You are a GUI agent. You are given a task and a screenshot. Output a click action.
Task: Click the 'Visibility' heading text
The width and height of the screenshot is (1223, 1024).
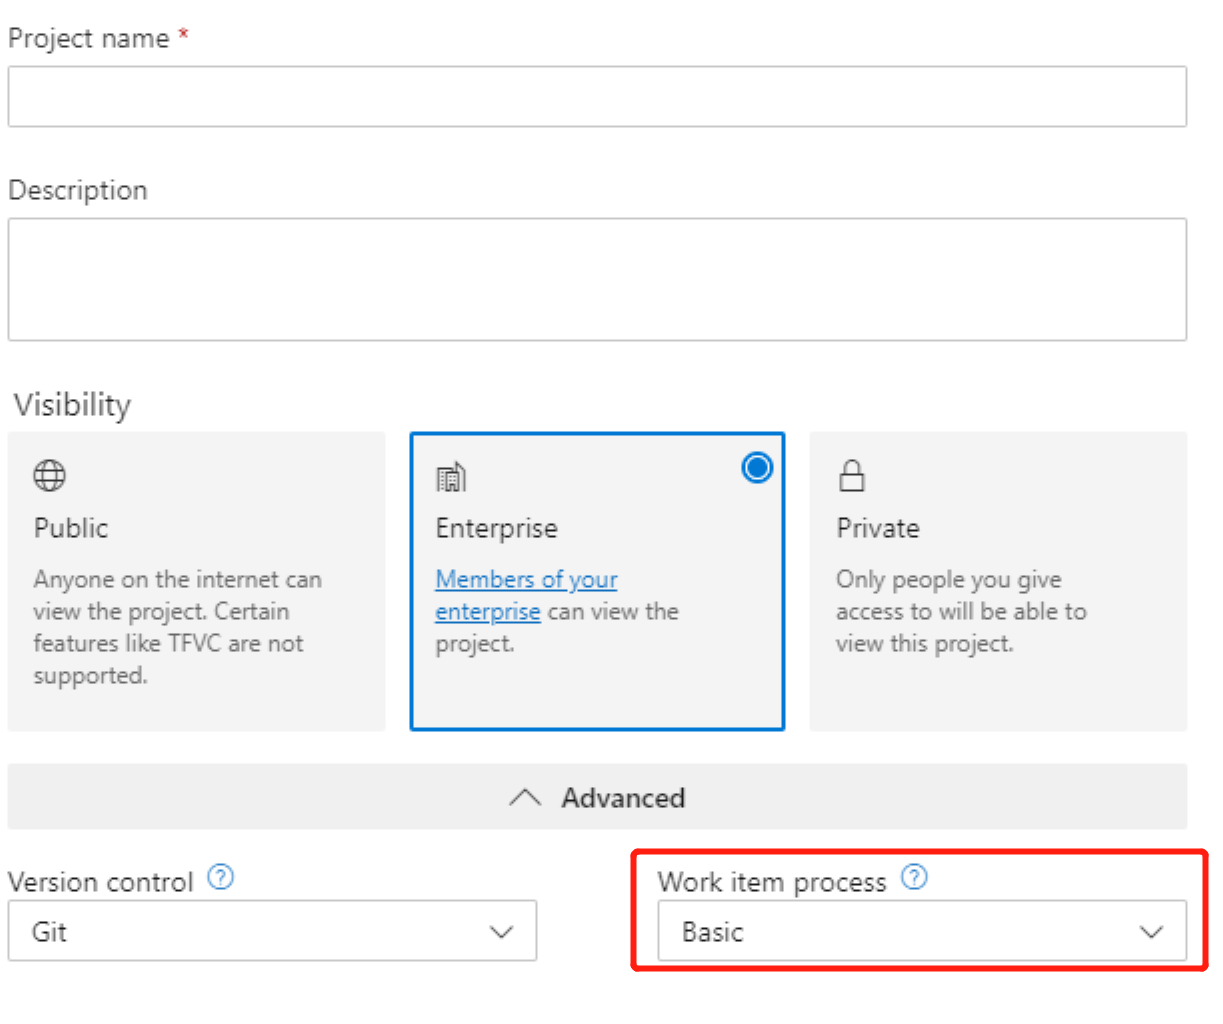pyautogui.click(x=72, y=404)
